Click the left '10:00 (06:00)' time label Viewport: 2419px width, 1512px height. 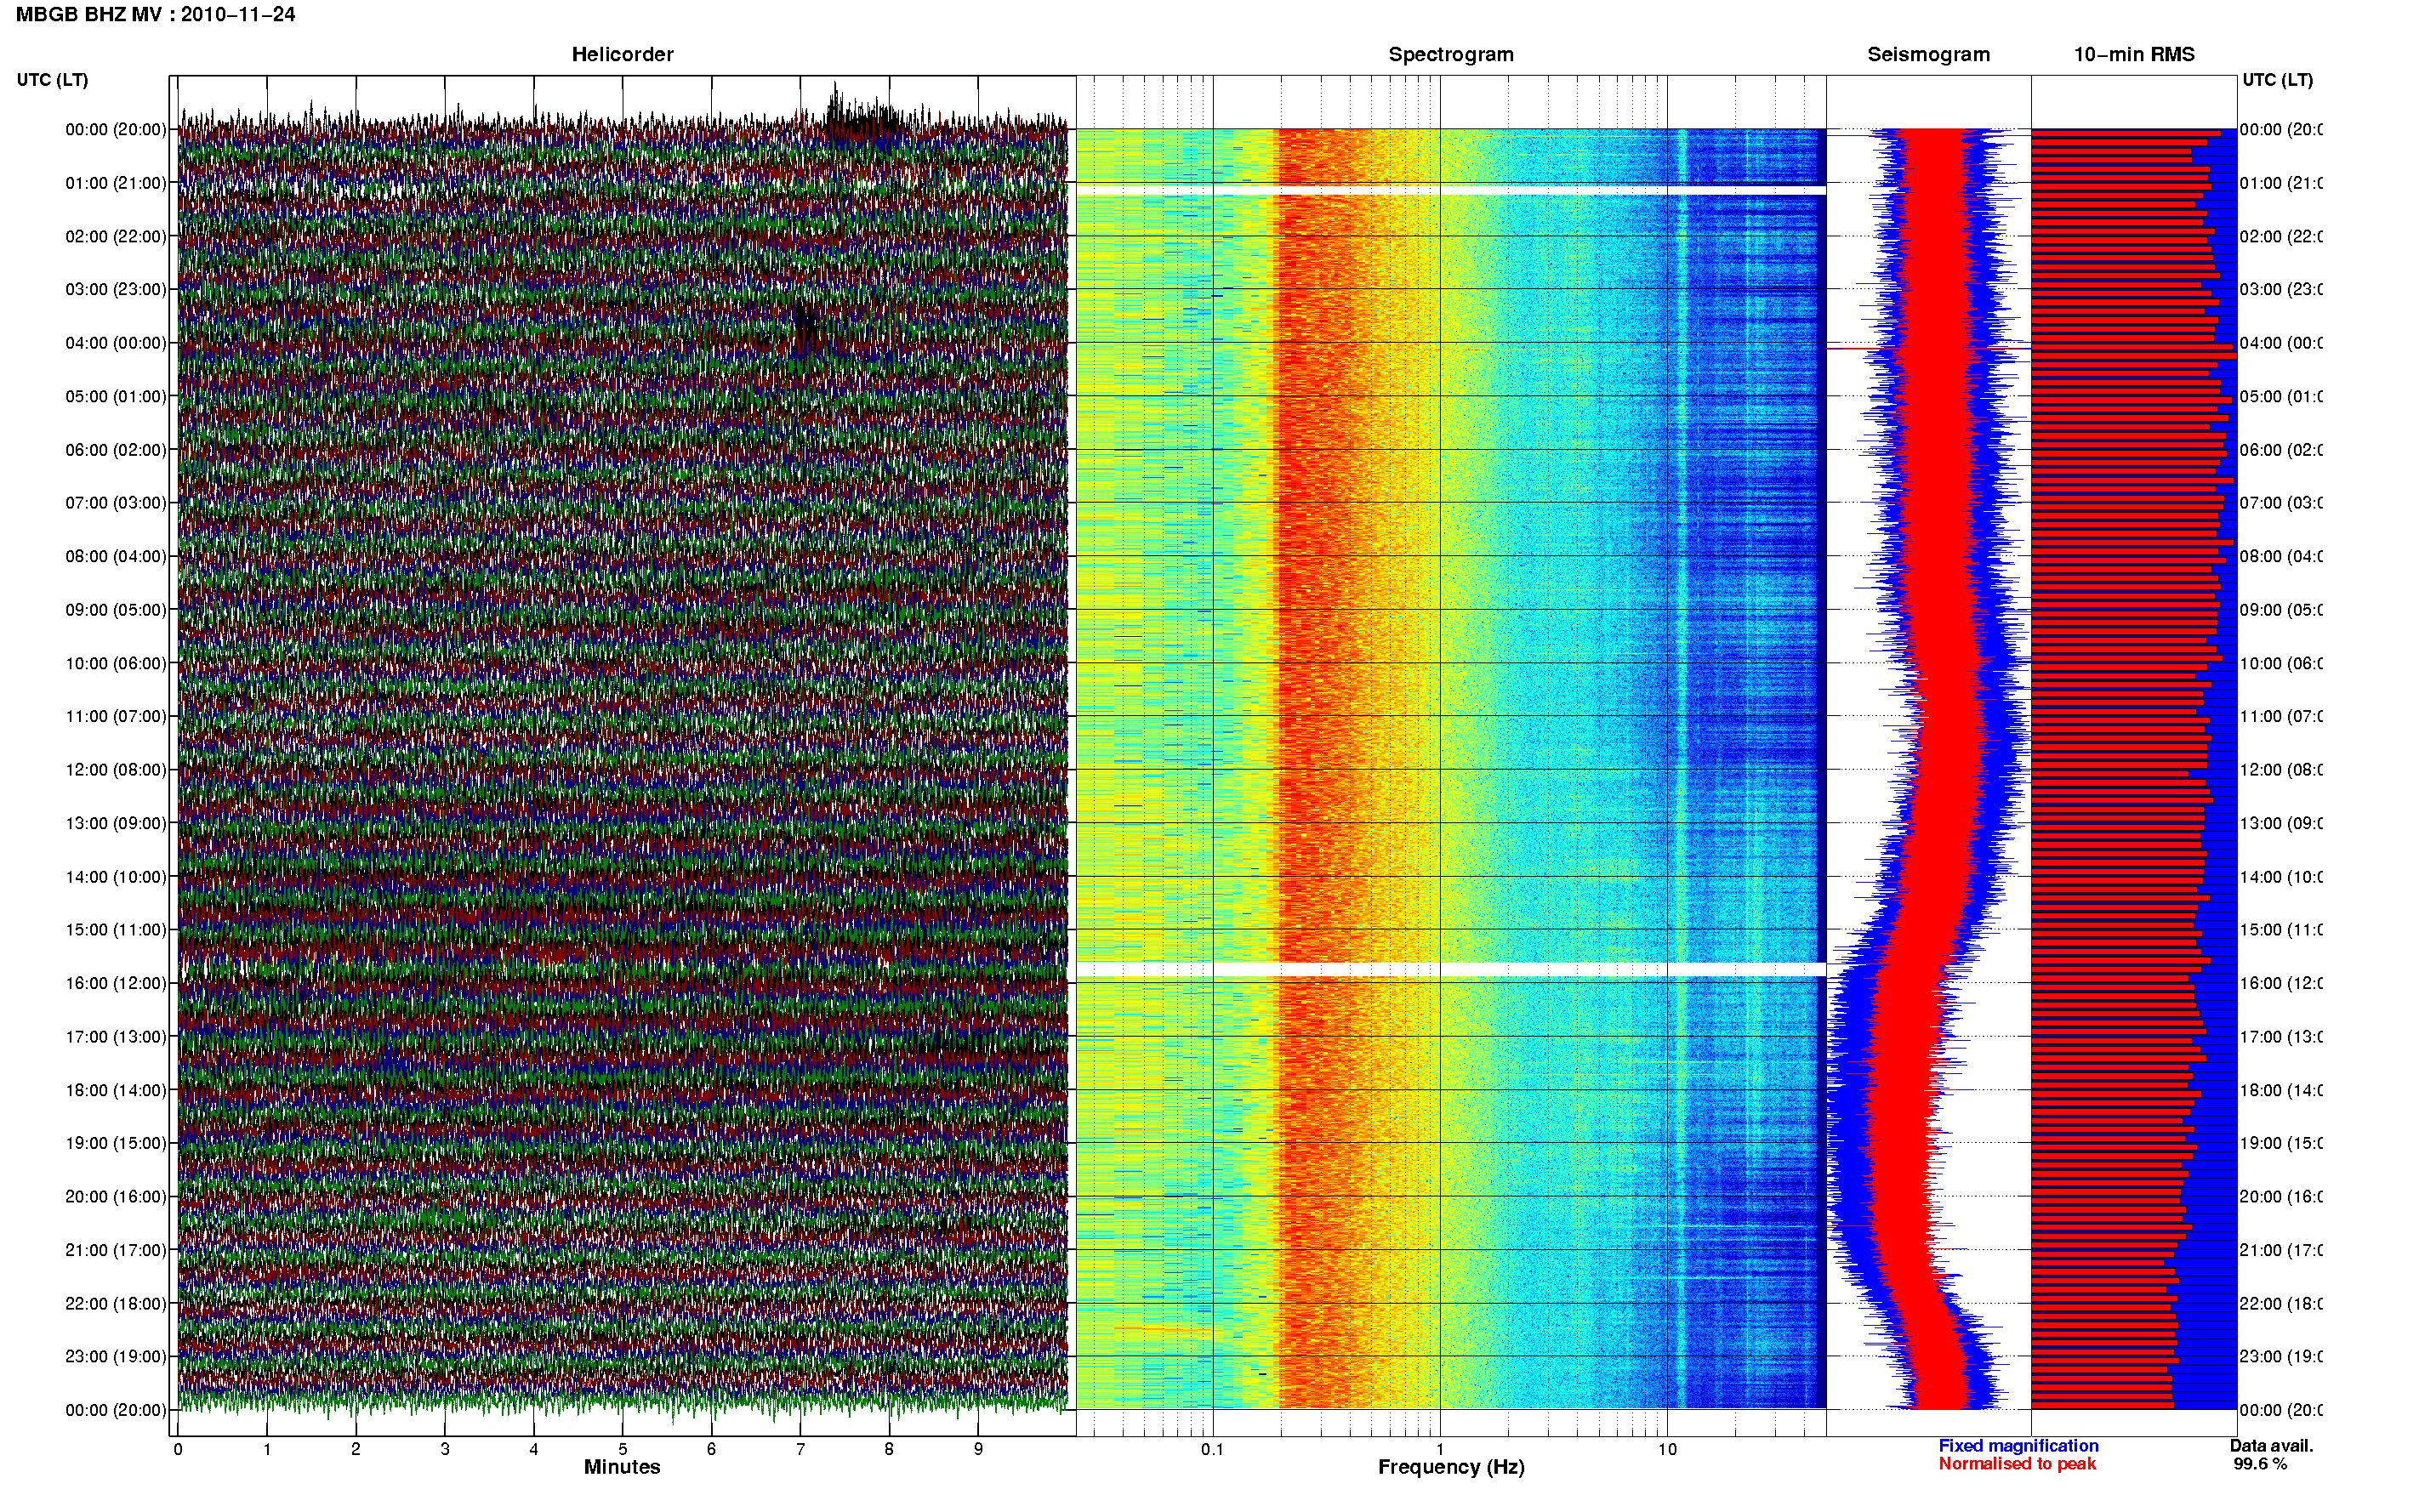116,663
